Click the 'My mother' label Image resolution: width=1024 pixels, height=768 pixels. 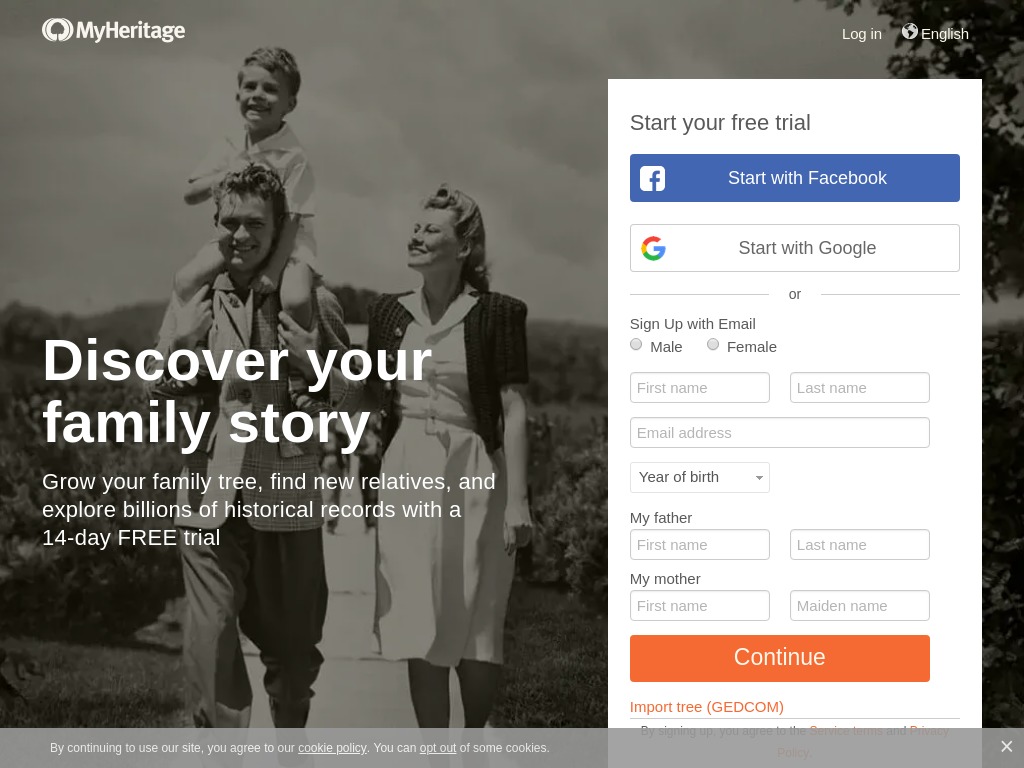tap(665, 579)
